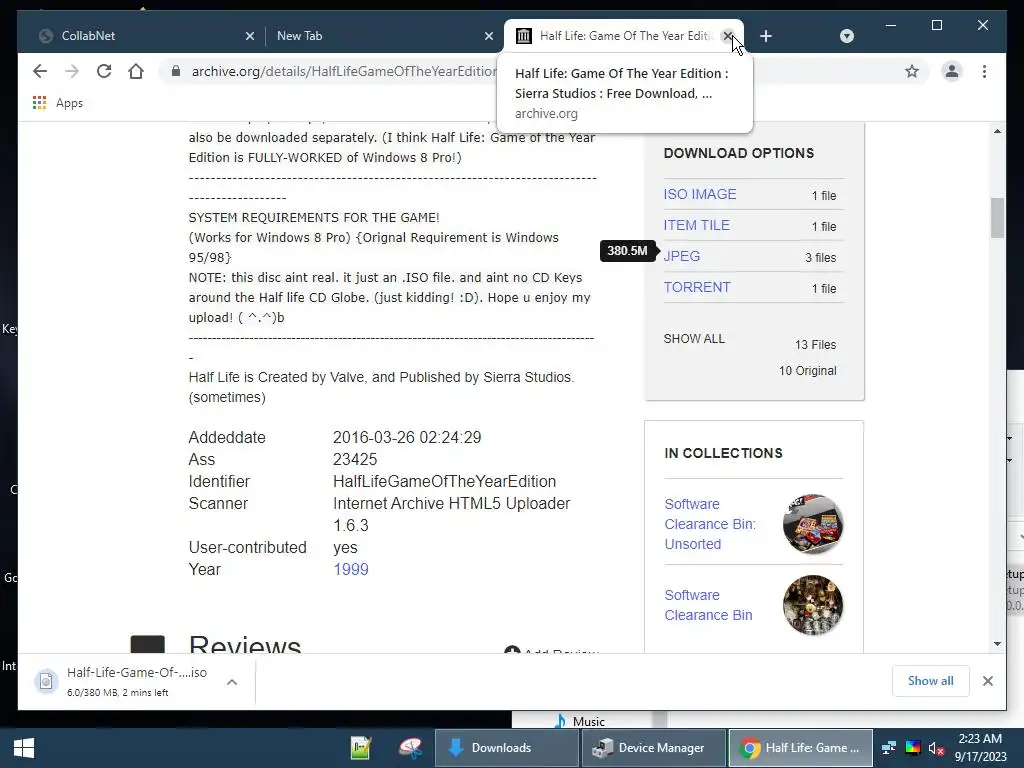Screen dimensions: 1024x768
Task: Open the 1999 year link
Action: tap(351, 569)
